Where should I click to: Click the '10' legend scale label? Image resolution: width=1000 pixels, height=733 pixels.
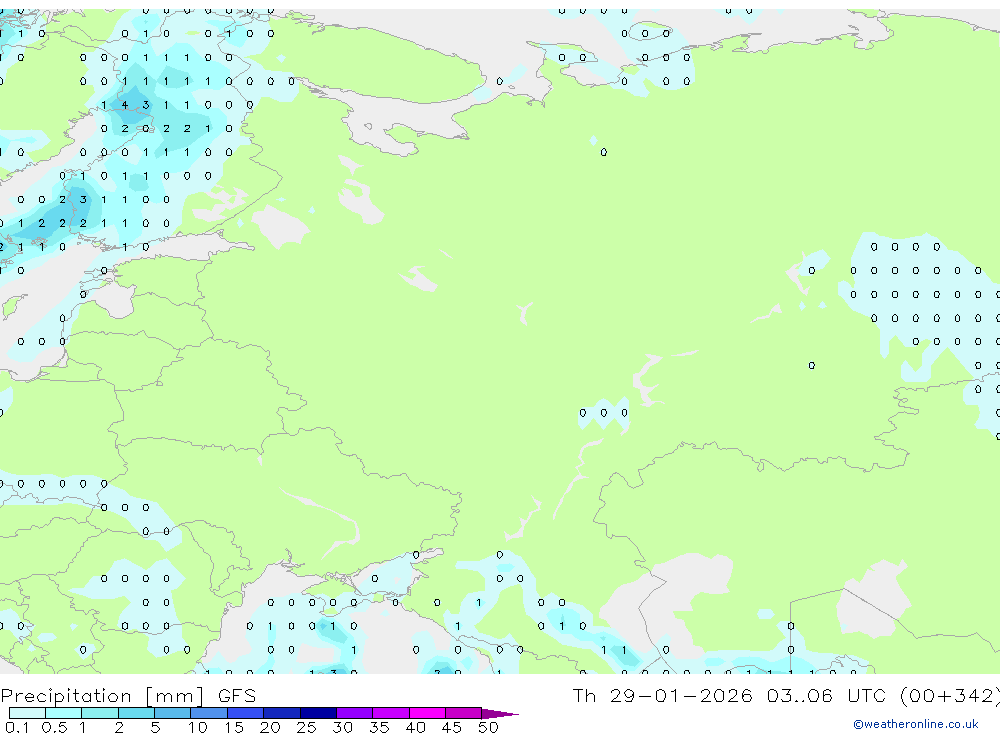[197, 727]
